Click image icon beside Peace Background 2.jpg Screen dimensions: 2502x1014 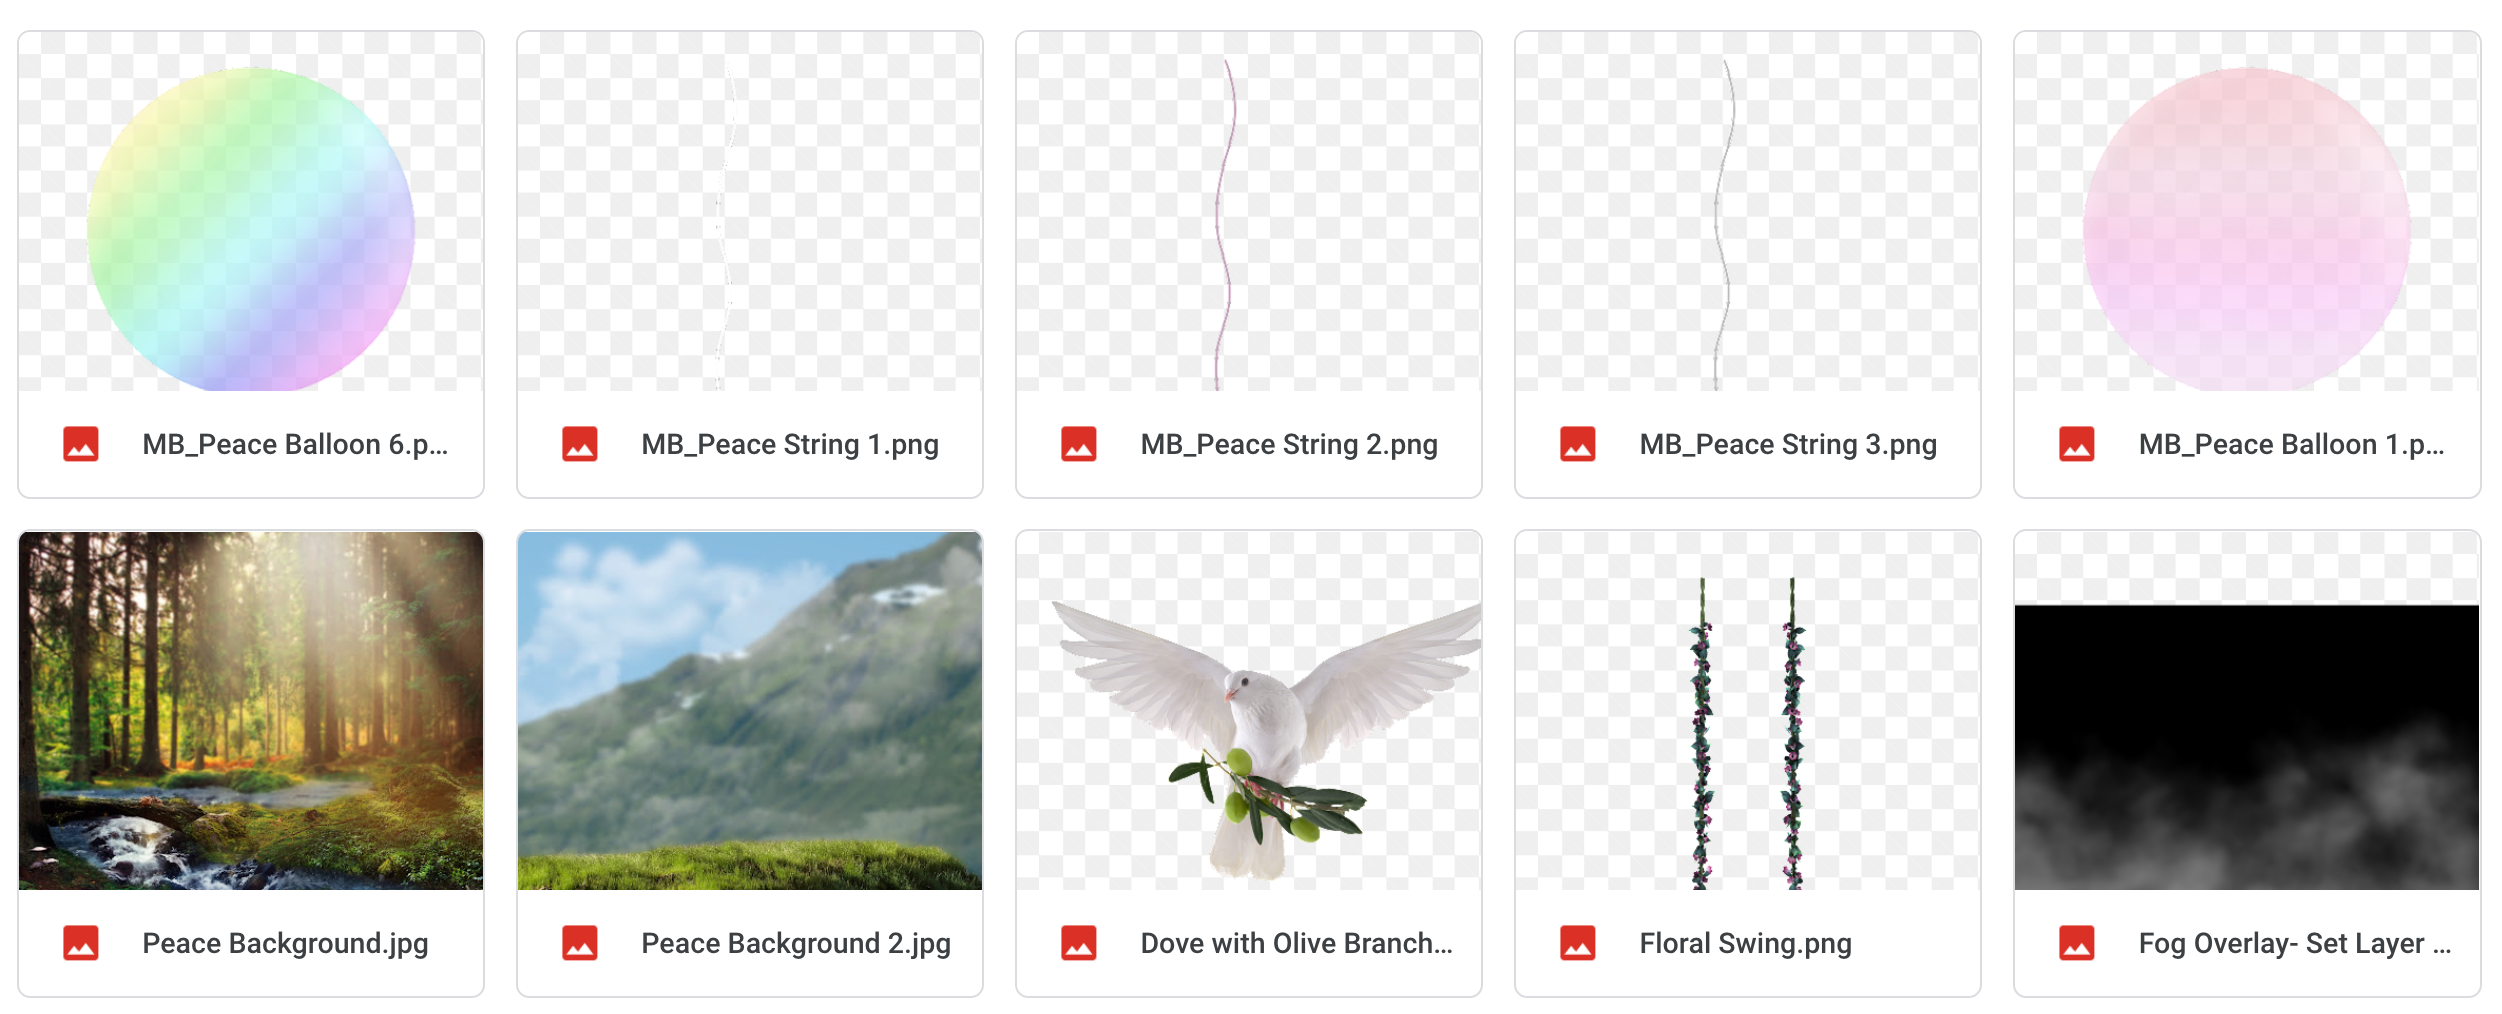pyautogui.click(x=580, y=943)
